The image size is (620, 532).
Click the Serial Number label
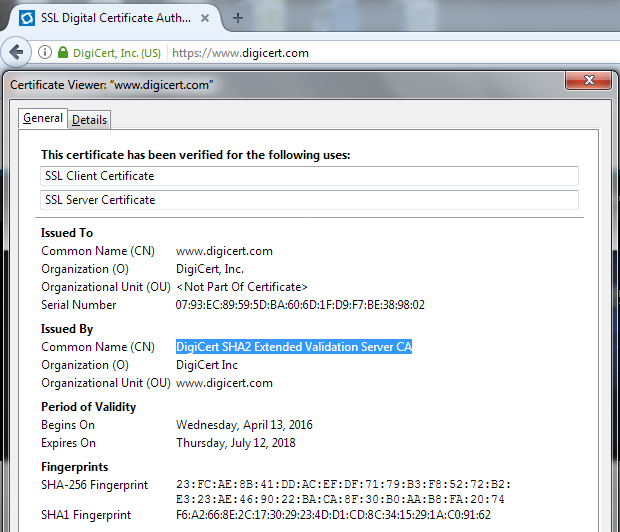click(79, 305)
